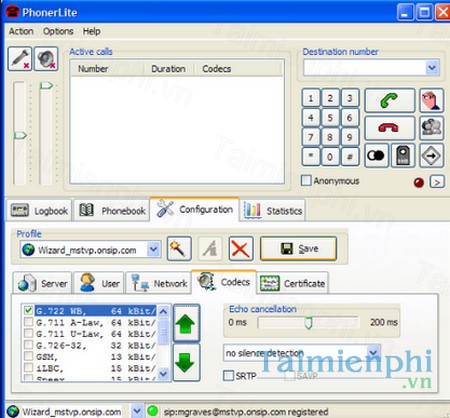The image size is (450, 418).
Task: Click the red status indicator dot
Action: [x=419, y=182]
